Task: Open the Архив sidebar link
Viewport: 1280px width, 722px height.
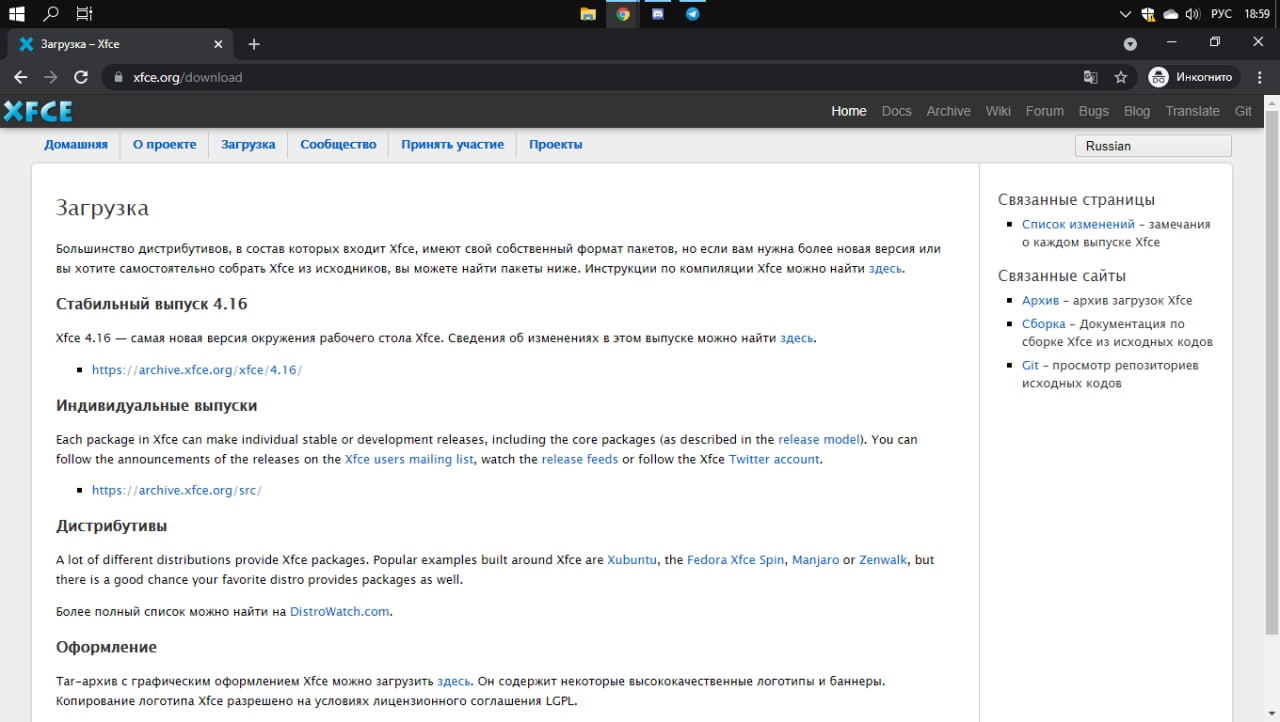Action: tap(1040, 301)
